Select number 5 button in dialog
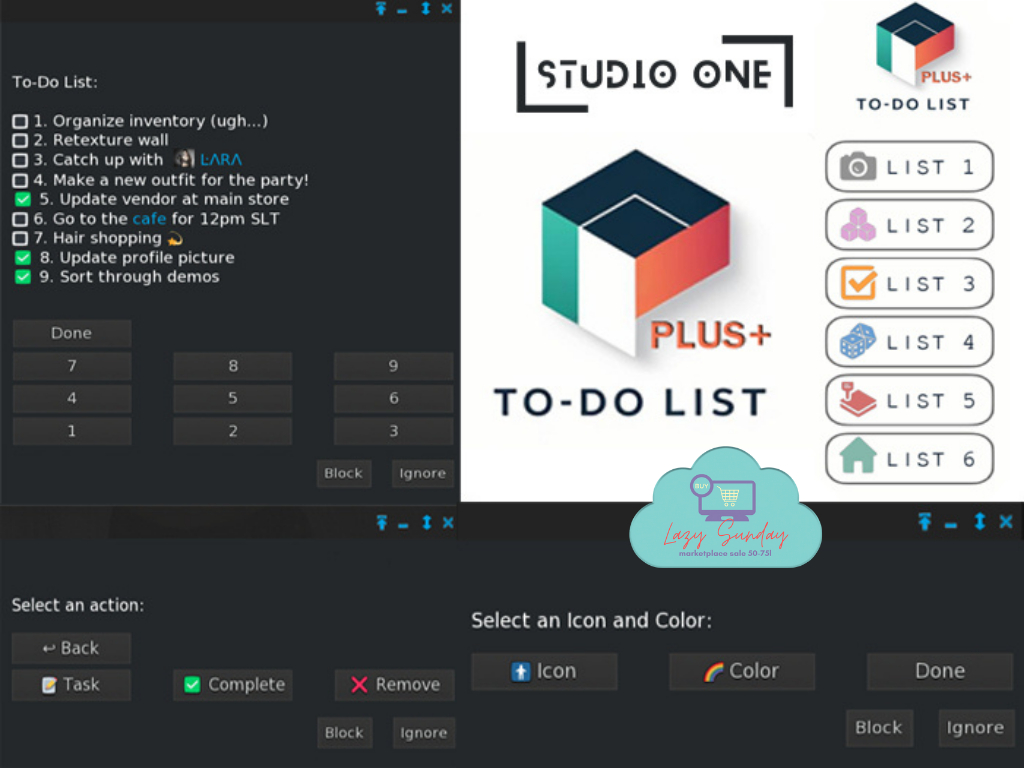Image resolution: width=1024 pixels, height=768 pixels. pyautogui.click(x=232, y=398)
